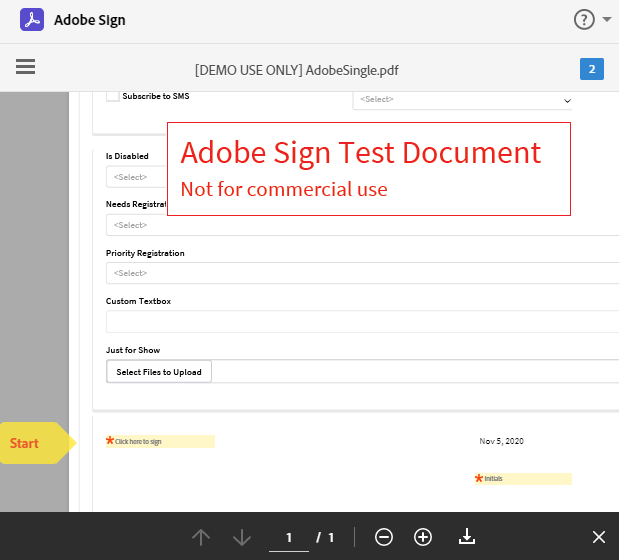Click the yellow Start tab

38,443
